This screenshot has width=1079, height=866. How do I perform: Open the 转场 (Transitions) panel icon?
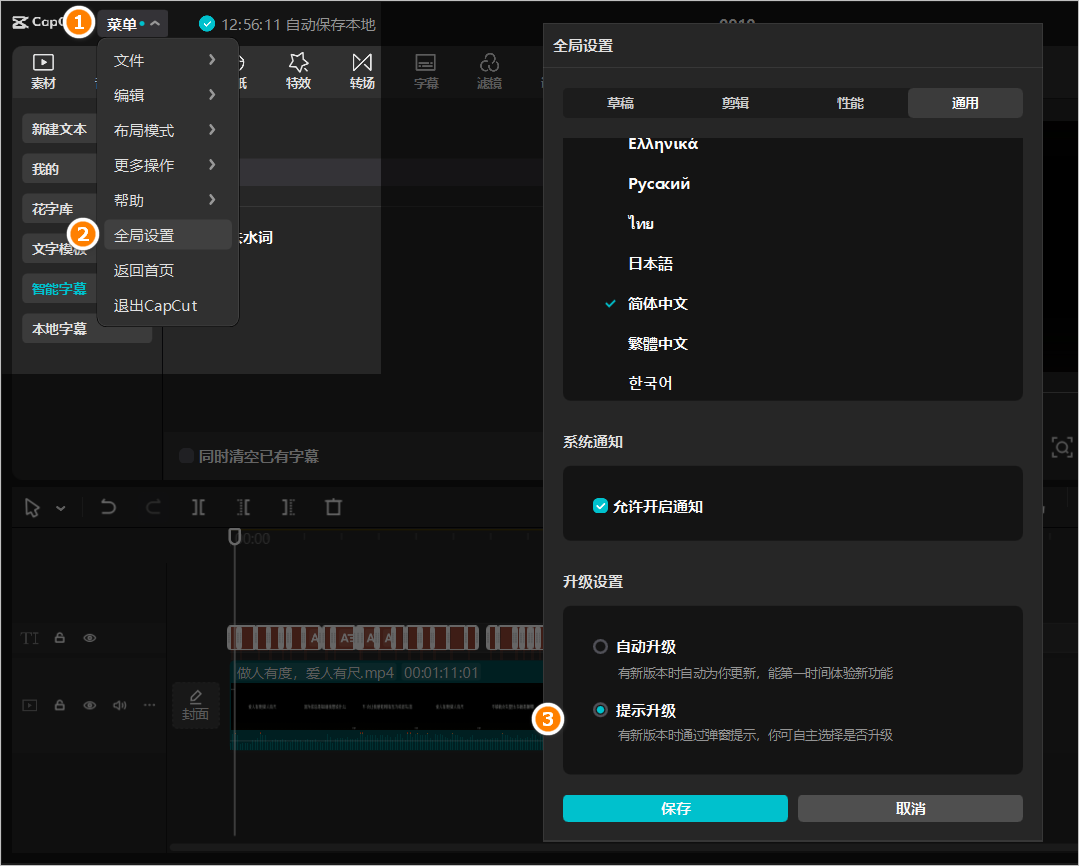[x=362, y=71]
